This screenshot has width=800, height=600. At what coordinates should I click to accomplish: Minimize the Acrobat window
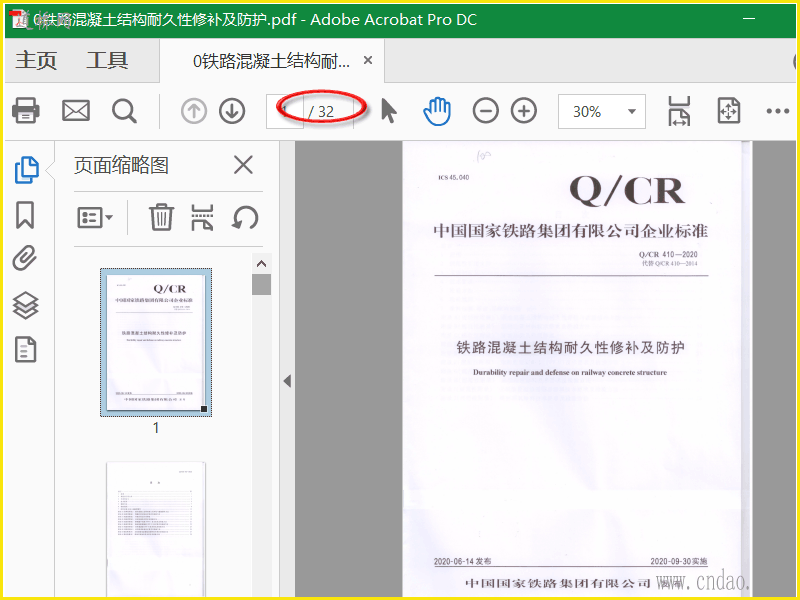[748, 19]
